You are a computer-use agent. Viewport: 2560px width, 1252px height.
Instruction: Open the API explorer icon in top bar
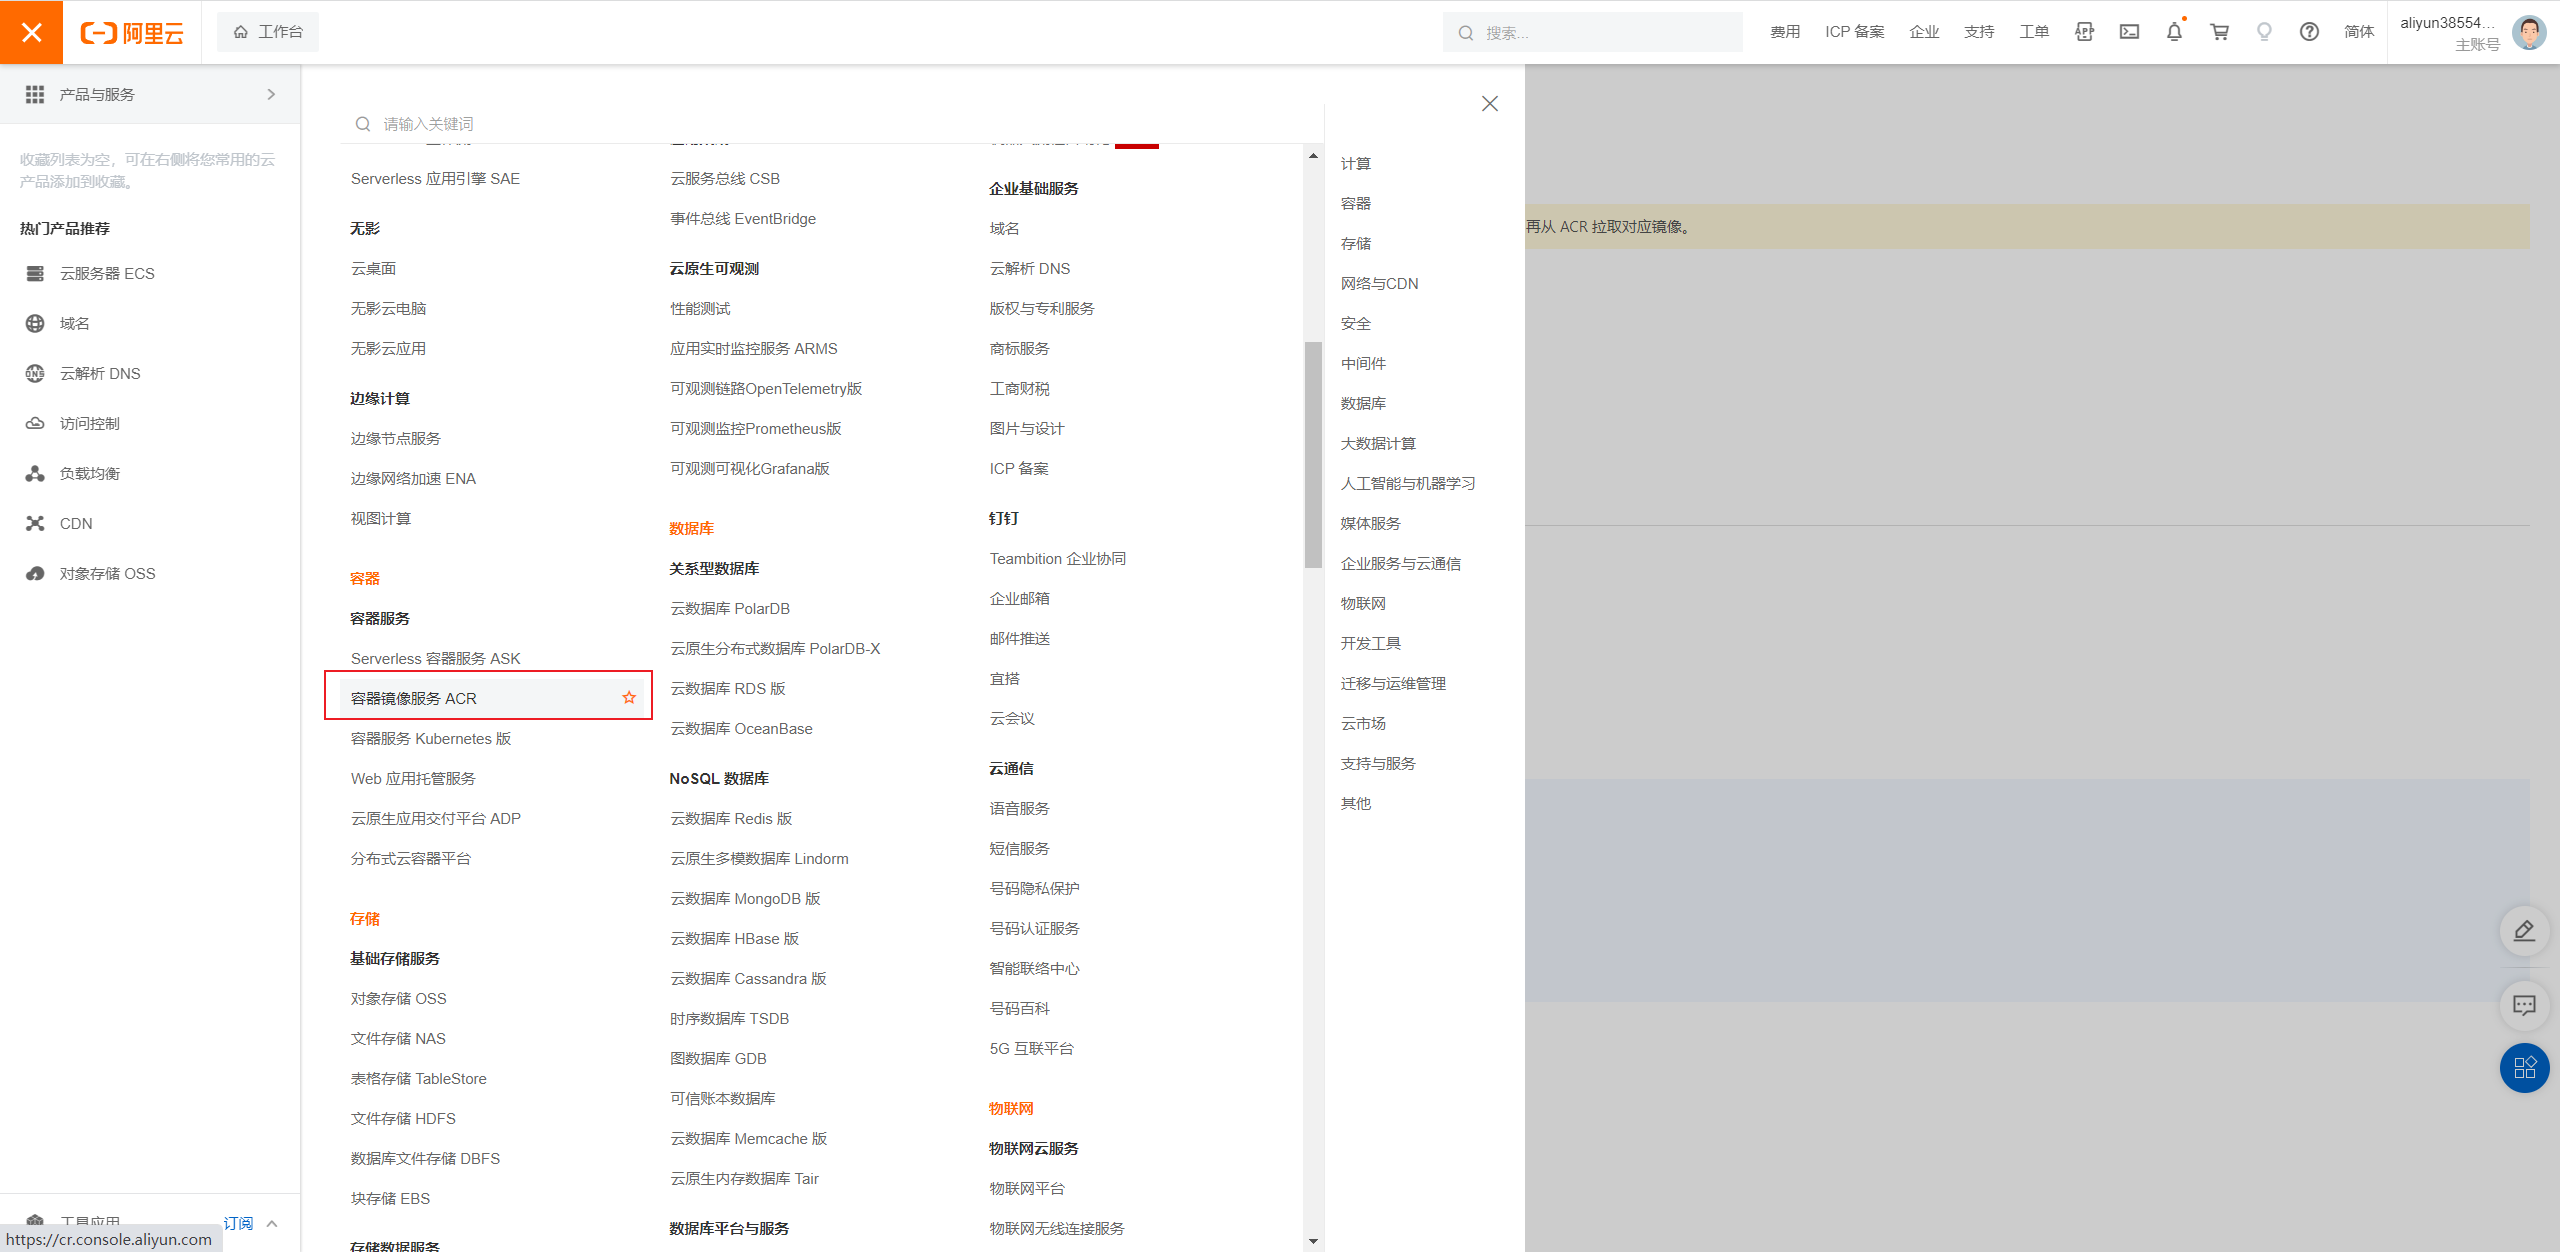tap(2084, 32)
